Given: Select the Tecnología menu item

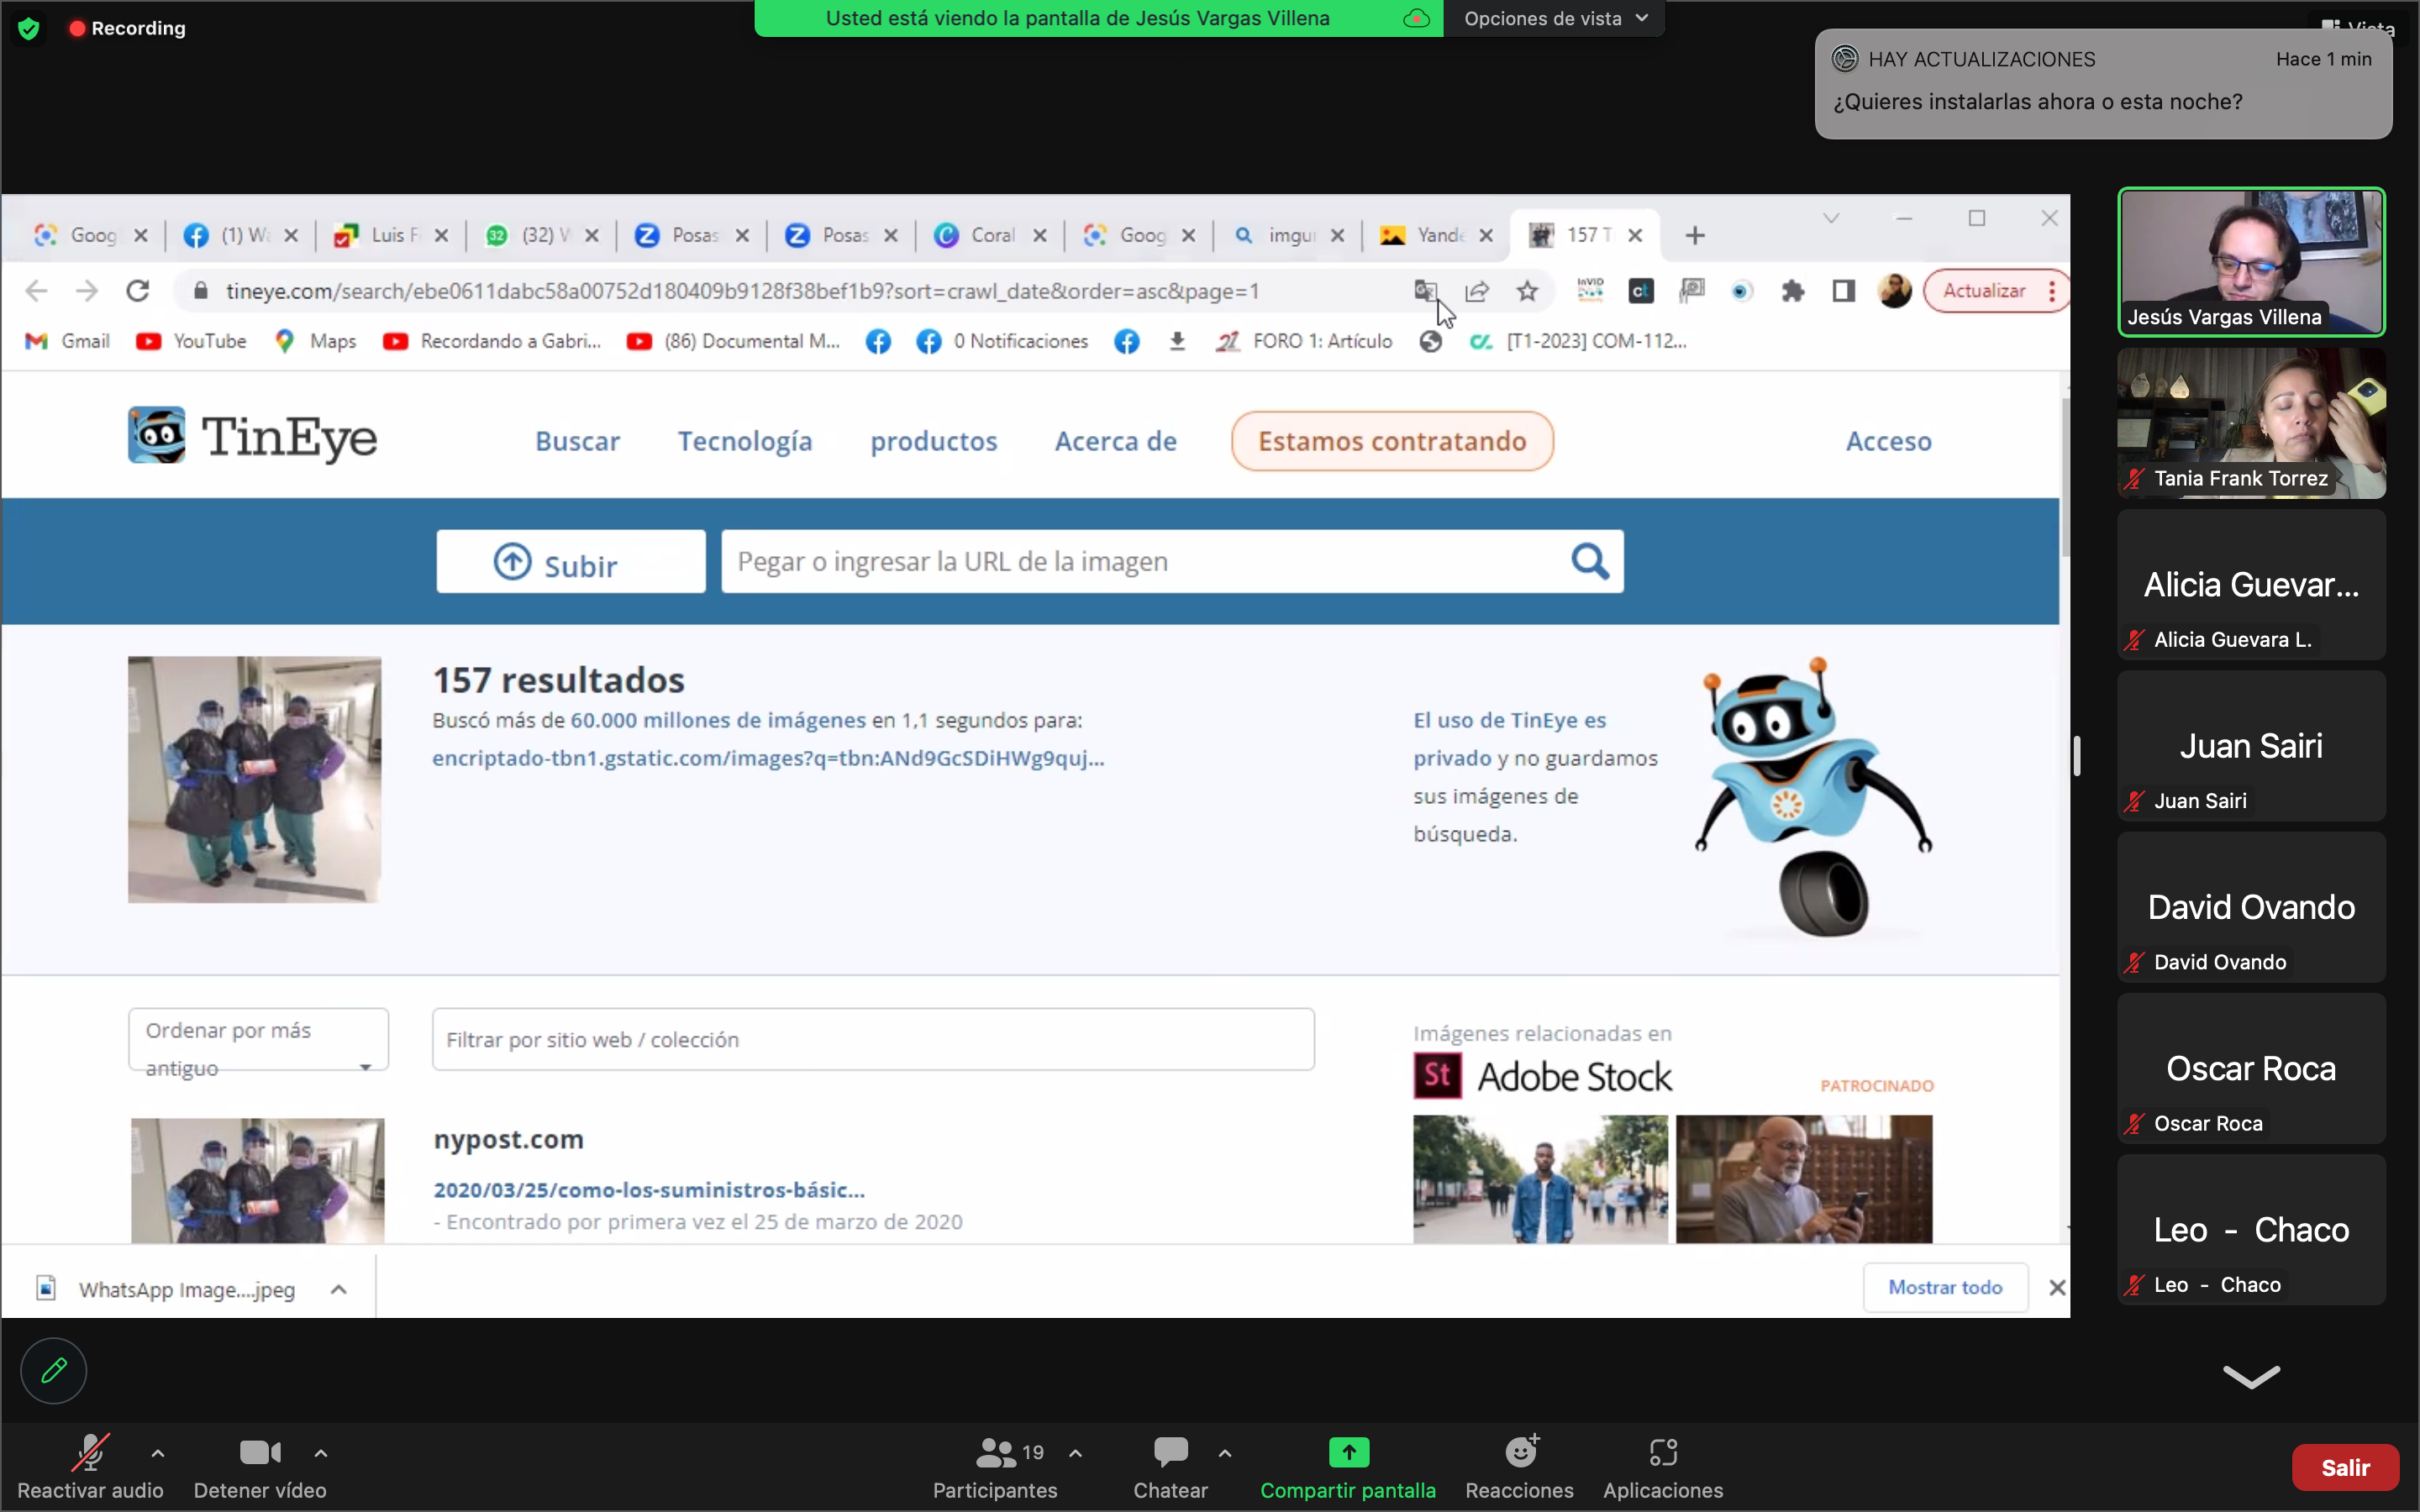Looking at the screenshot, I should pyautogui.click(x=744, y=441).
